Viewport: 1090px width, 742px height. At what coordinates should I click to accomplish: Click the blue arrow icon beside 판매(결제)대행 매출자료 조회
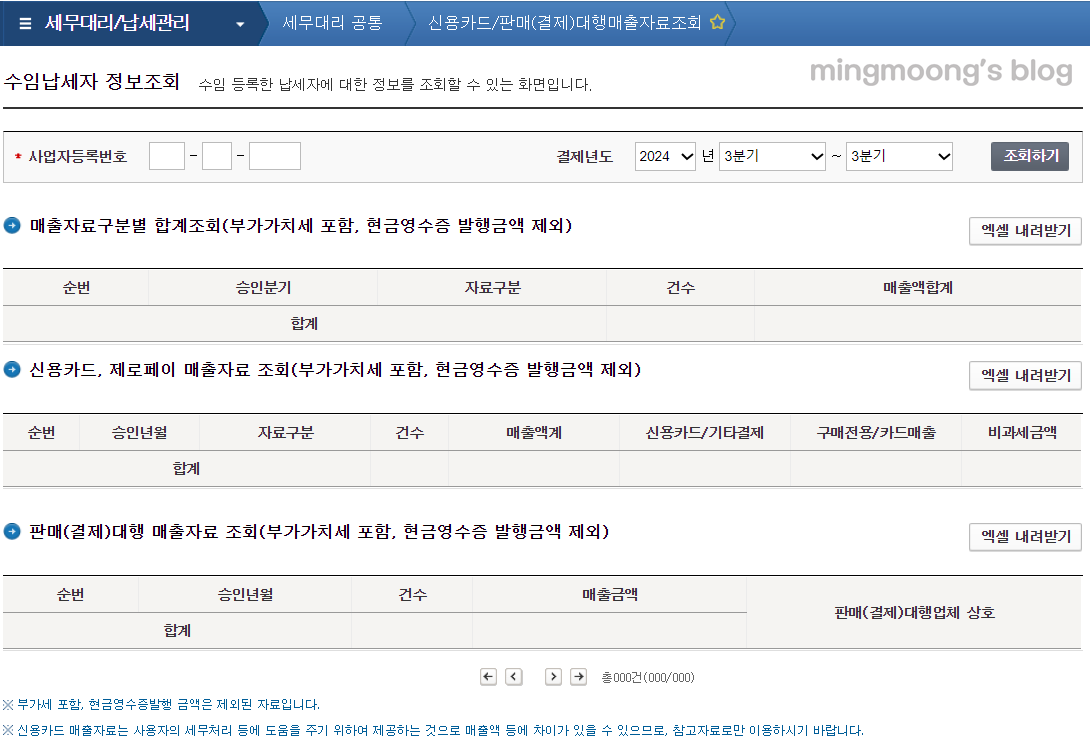14,531
